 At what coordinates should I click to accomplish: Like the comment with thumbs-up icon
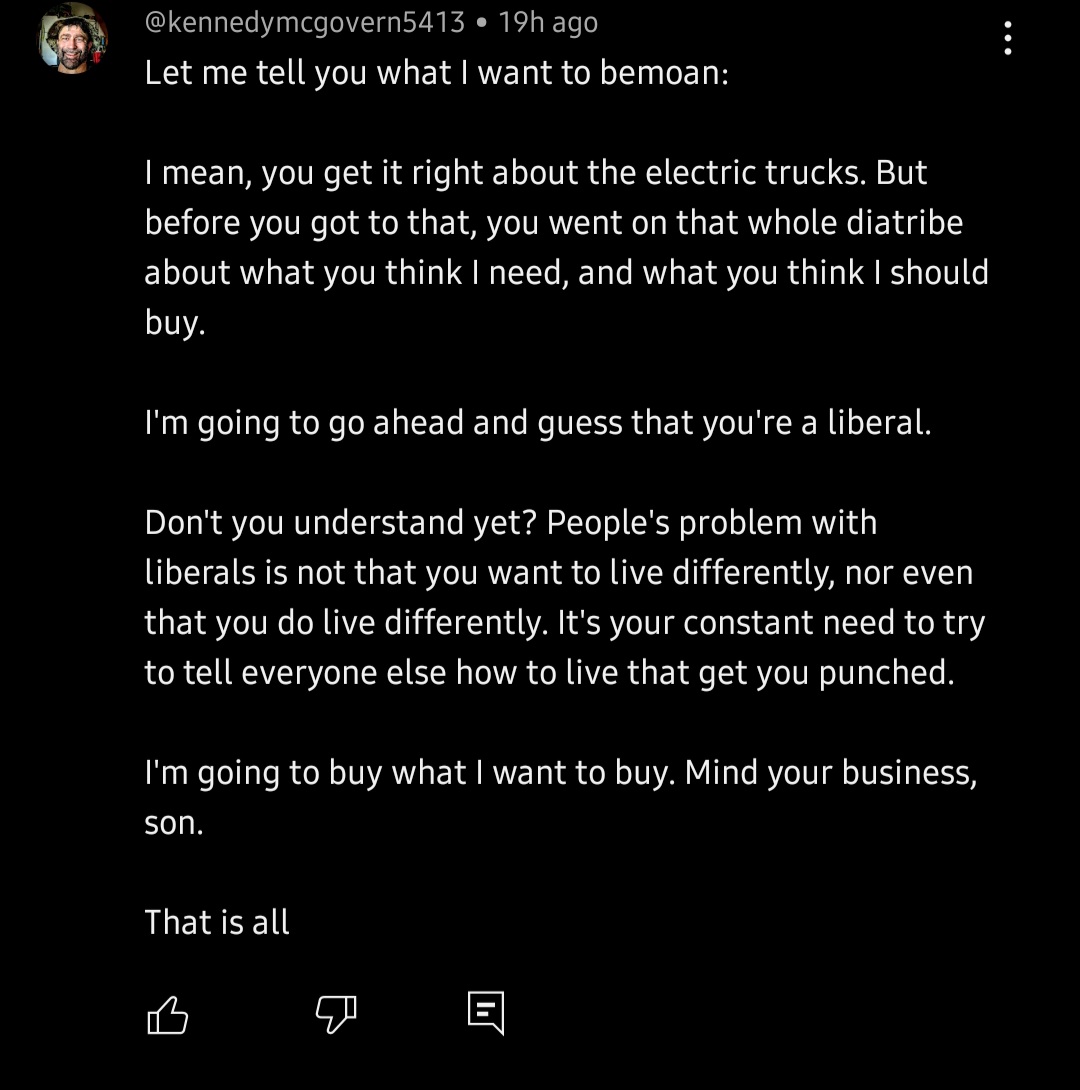(167, 1015)
